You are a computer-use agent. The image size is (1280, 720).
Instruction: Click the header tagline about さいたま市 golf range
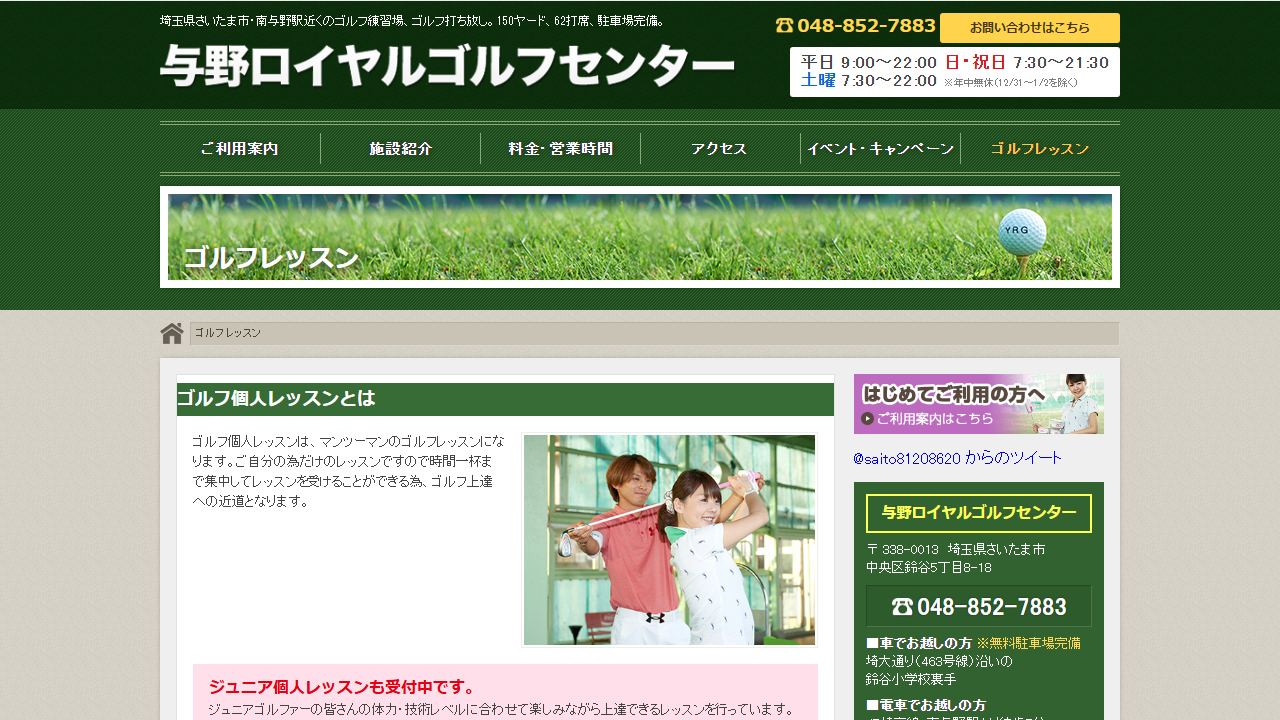(413, 20)
